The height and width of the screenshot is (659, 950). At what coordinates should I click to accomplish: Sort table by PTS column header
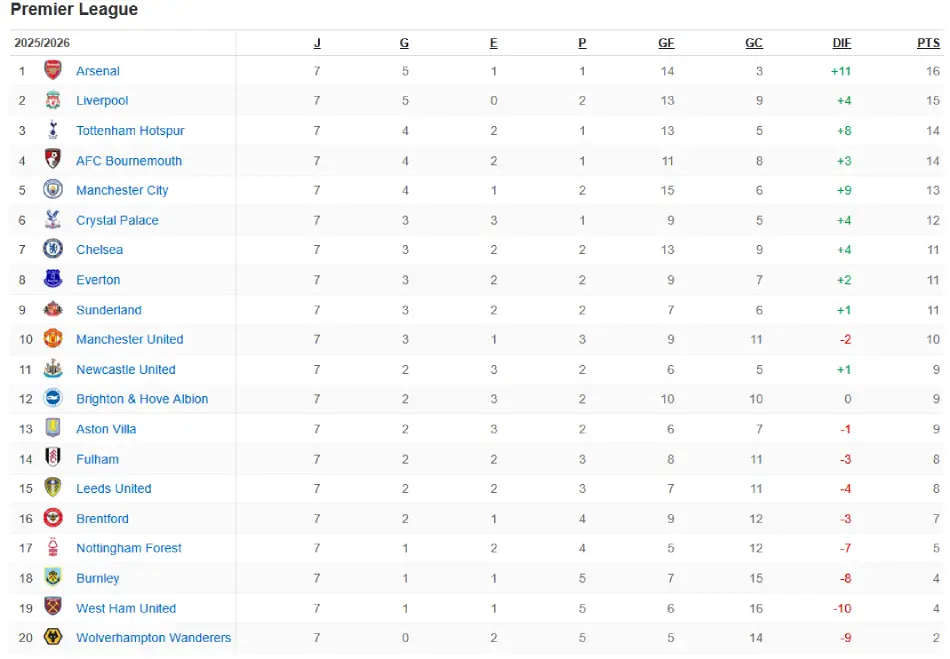point(928,43)
